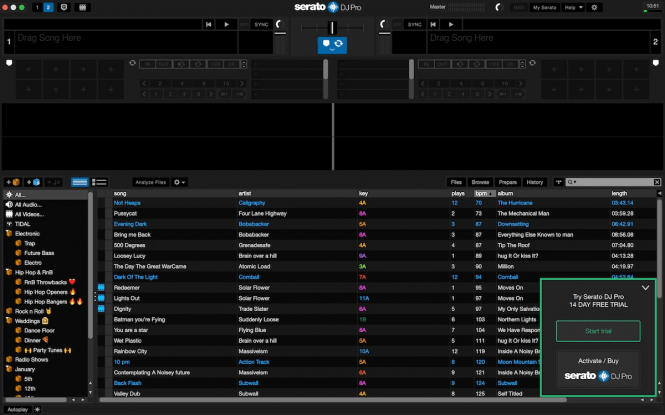Image resolution: width=665 pixels, height=415 pixels.
Task: Open settings gear in top bar
Action: pos(594,7)
